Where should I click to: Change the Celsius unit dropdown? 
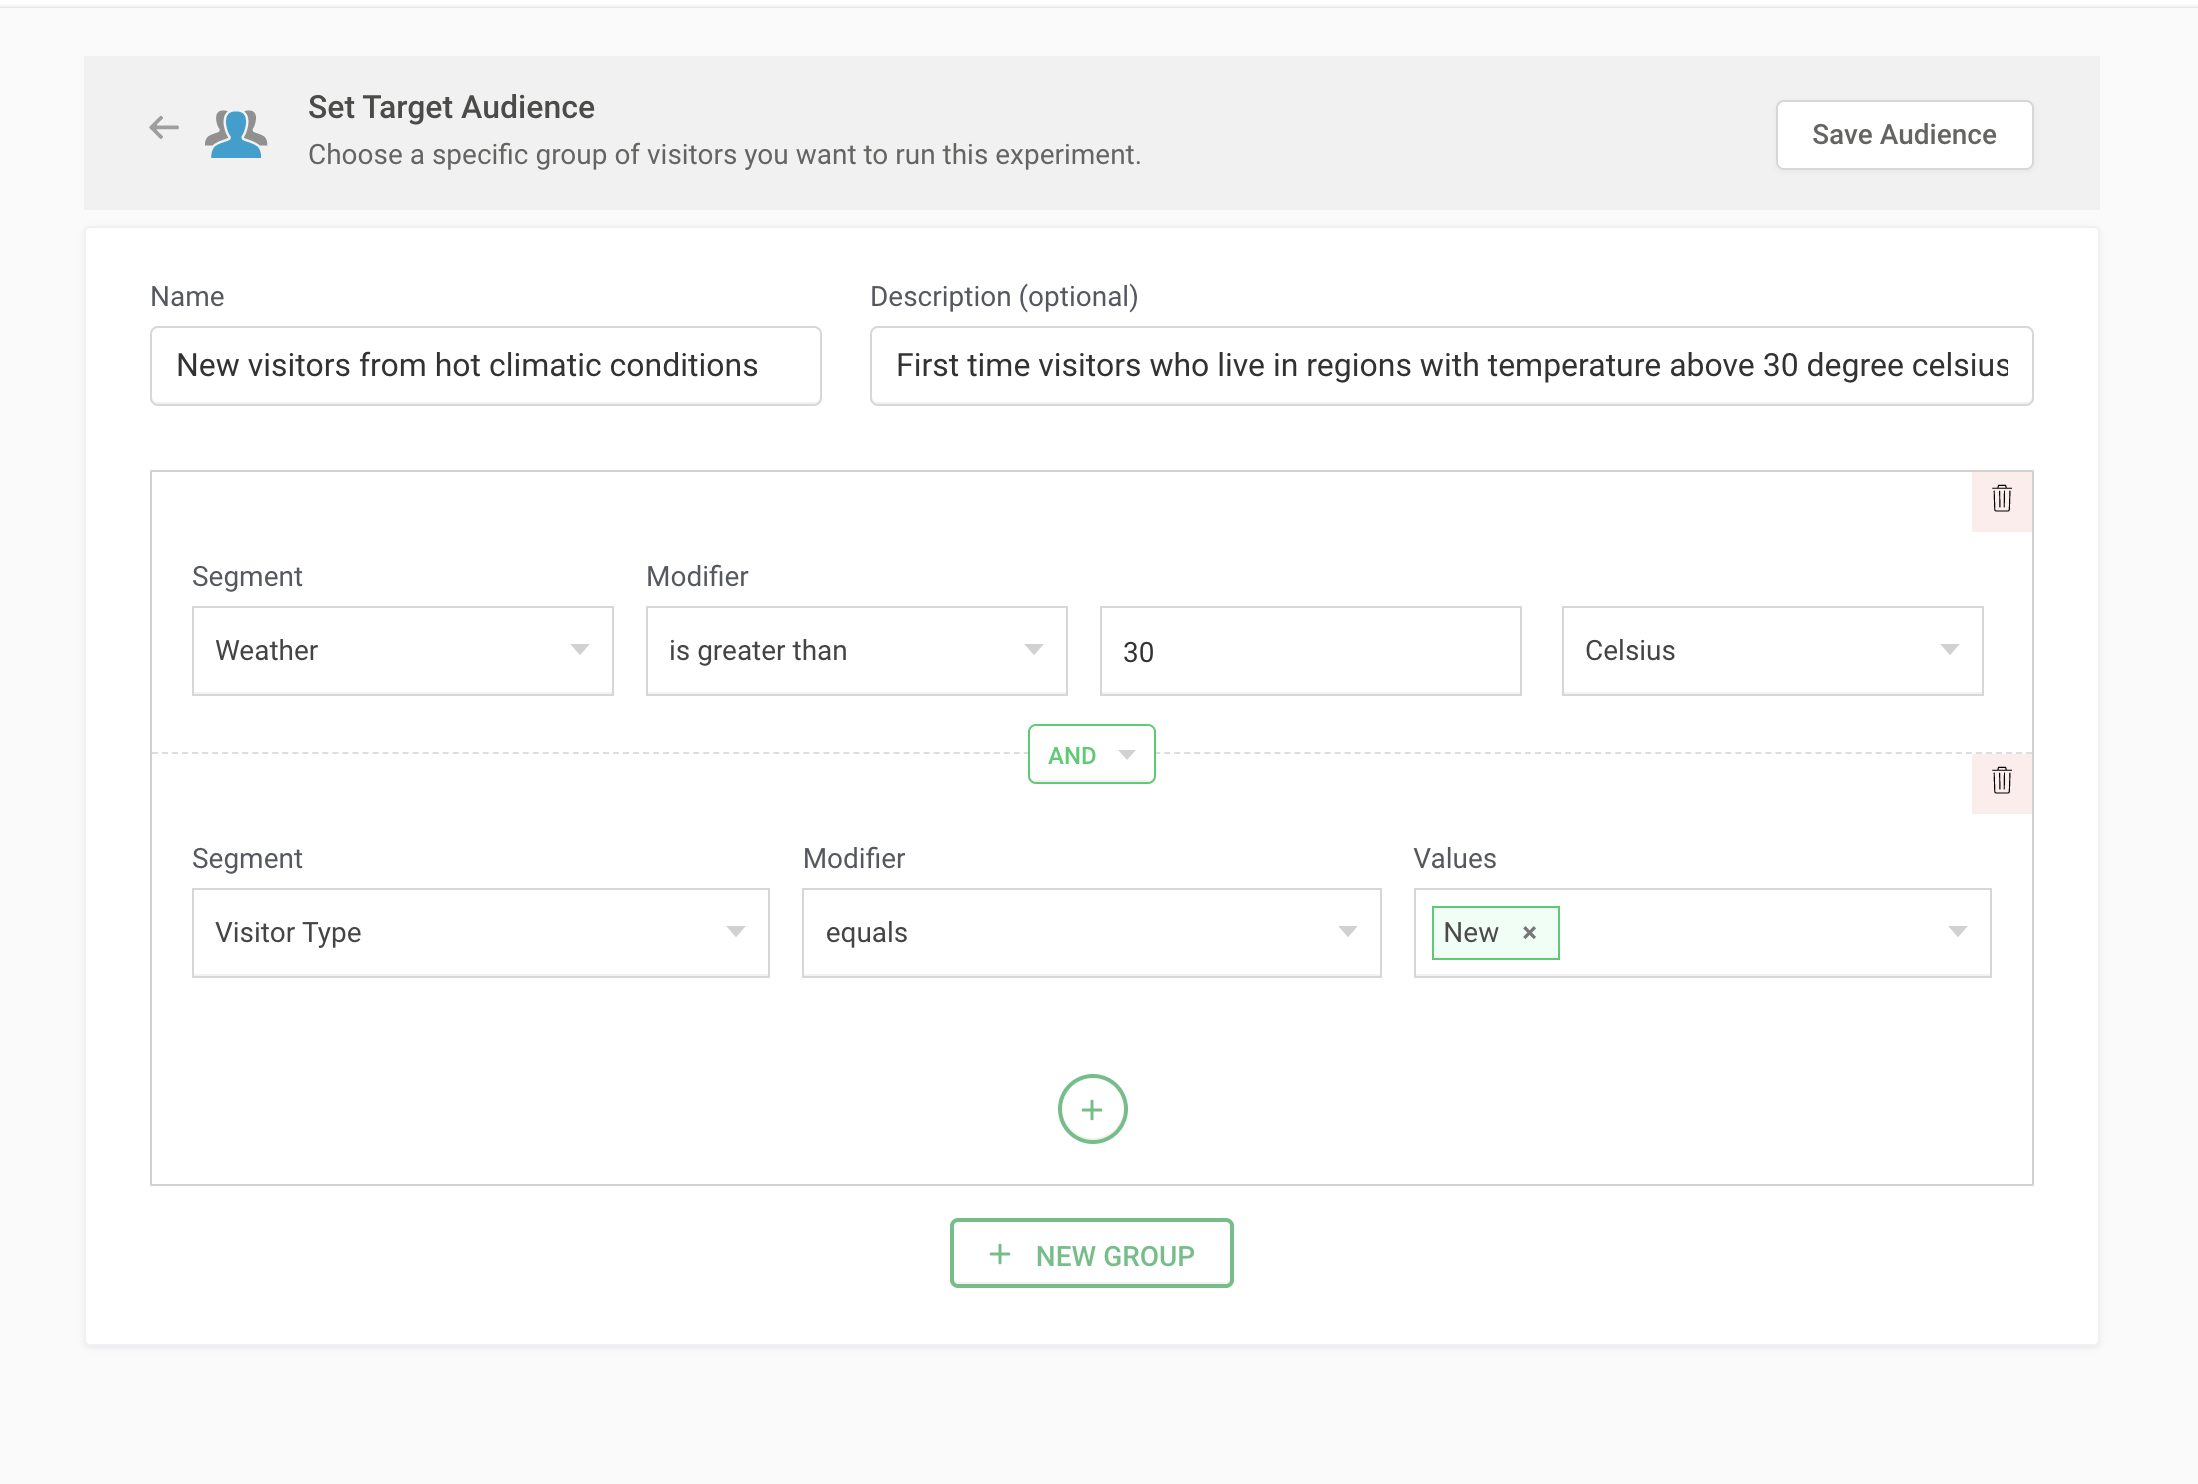click(1771, 651)
